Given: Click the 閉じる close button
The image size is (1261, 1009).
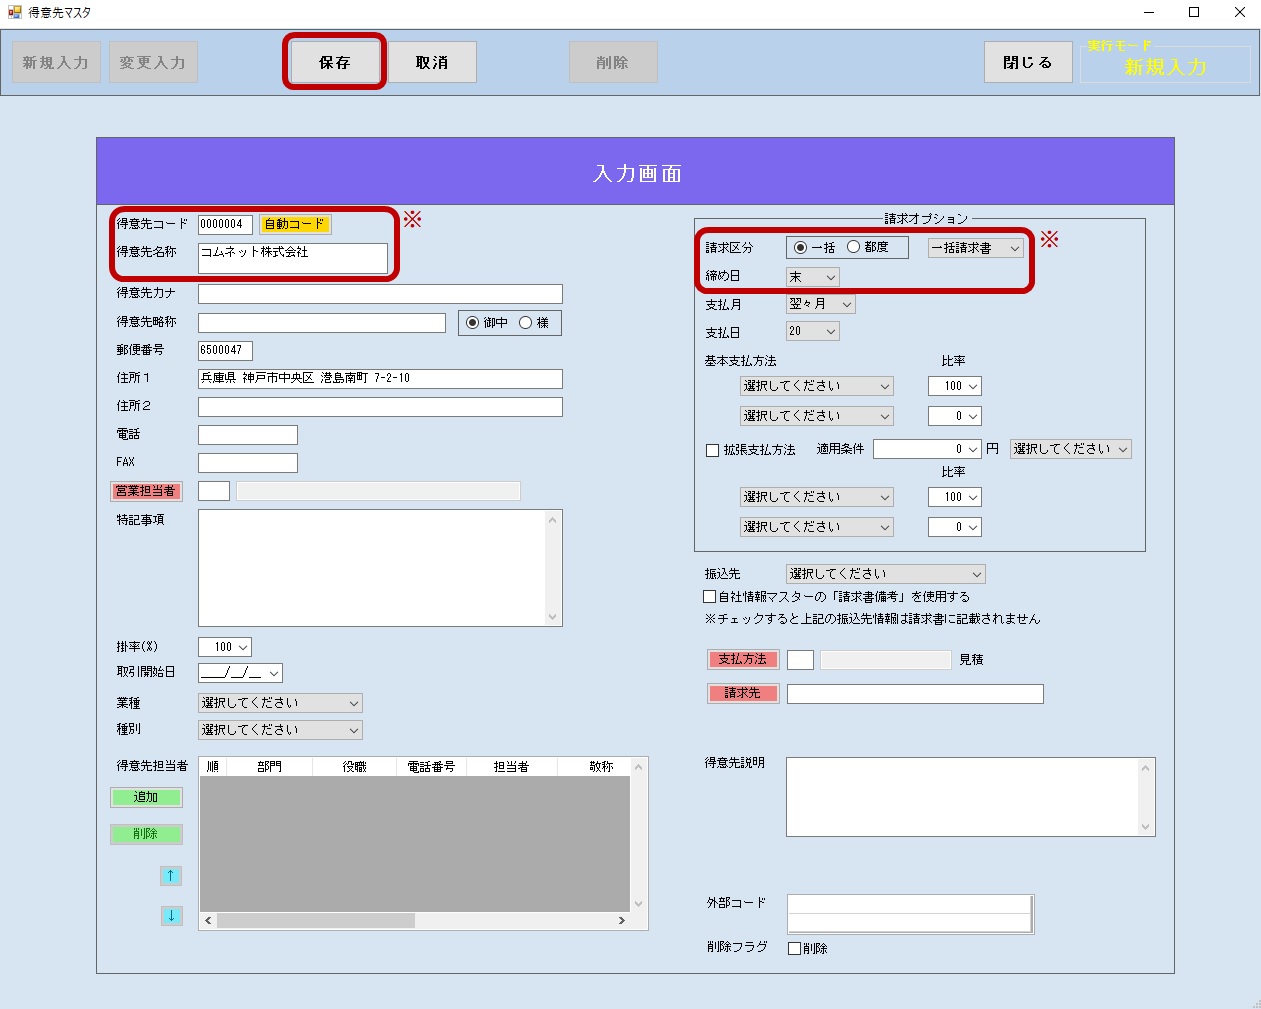Looking at the screenshot, I should [x=1028, y=62].
